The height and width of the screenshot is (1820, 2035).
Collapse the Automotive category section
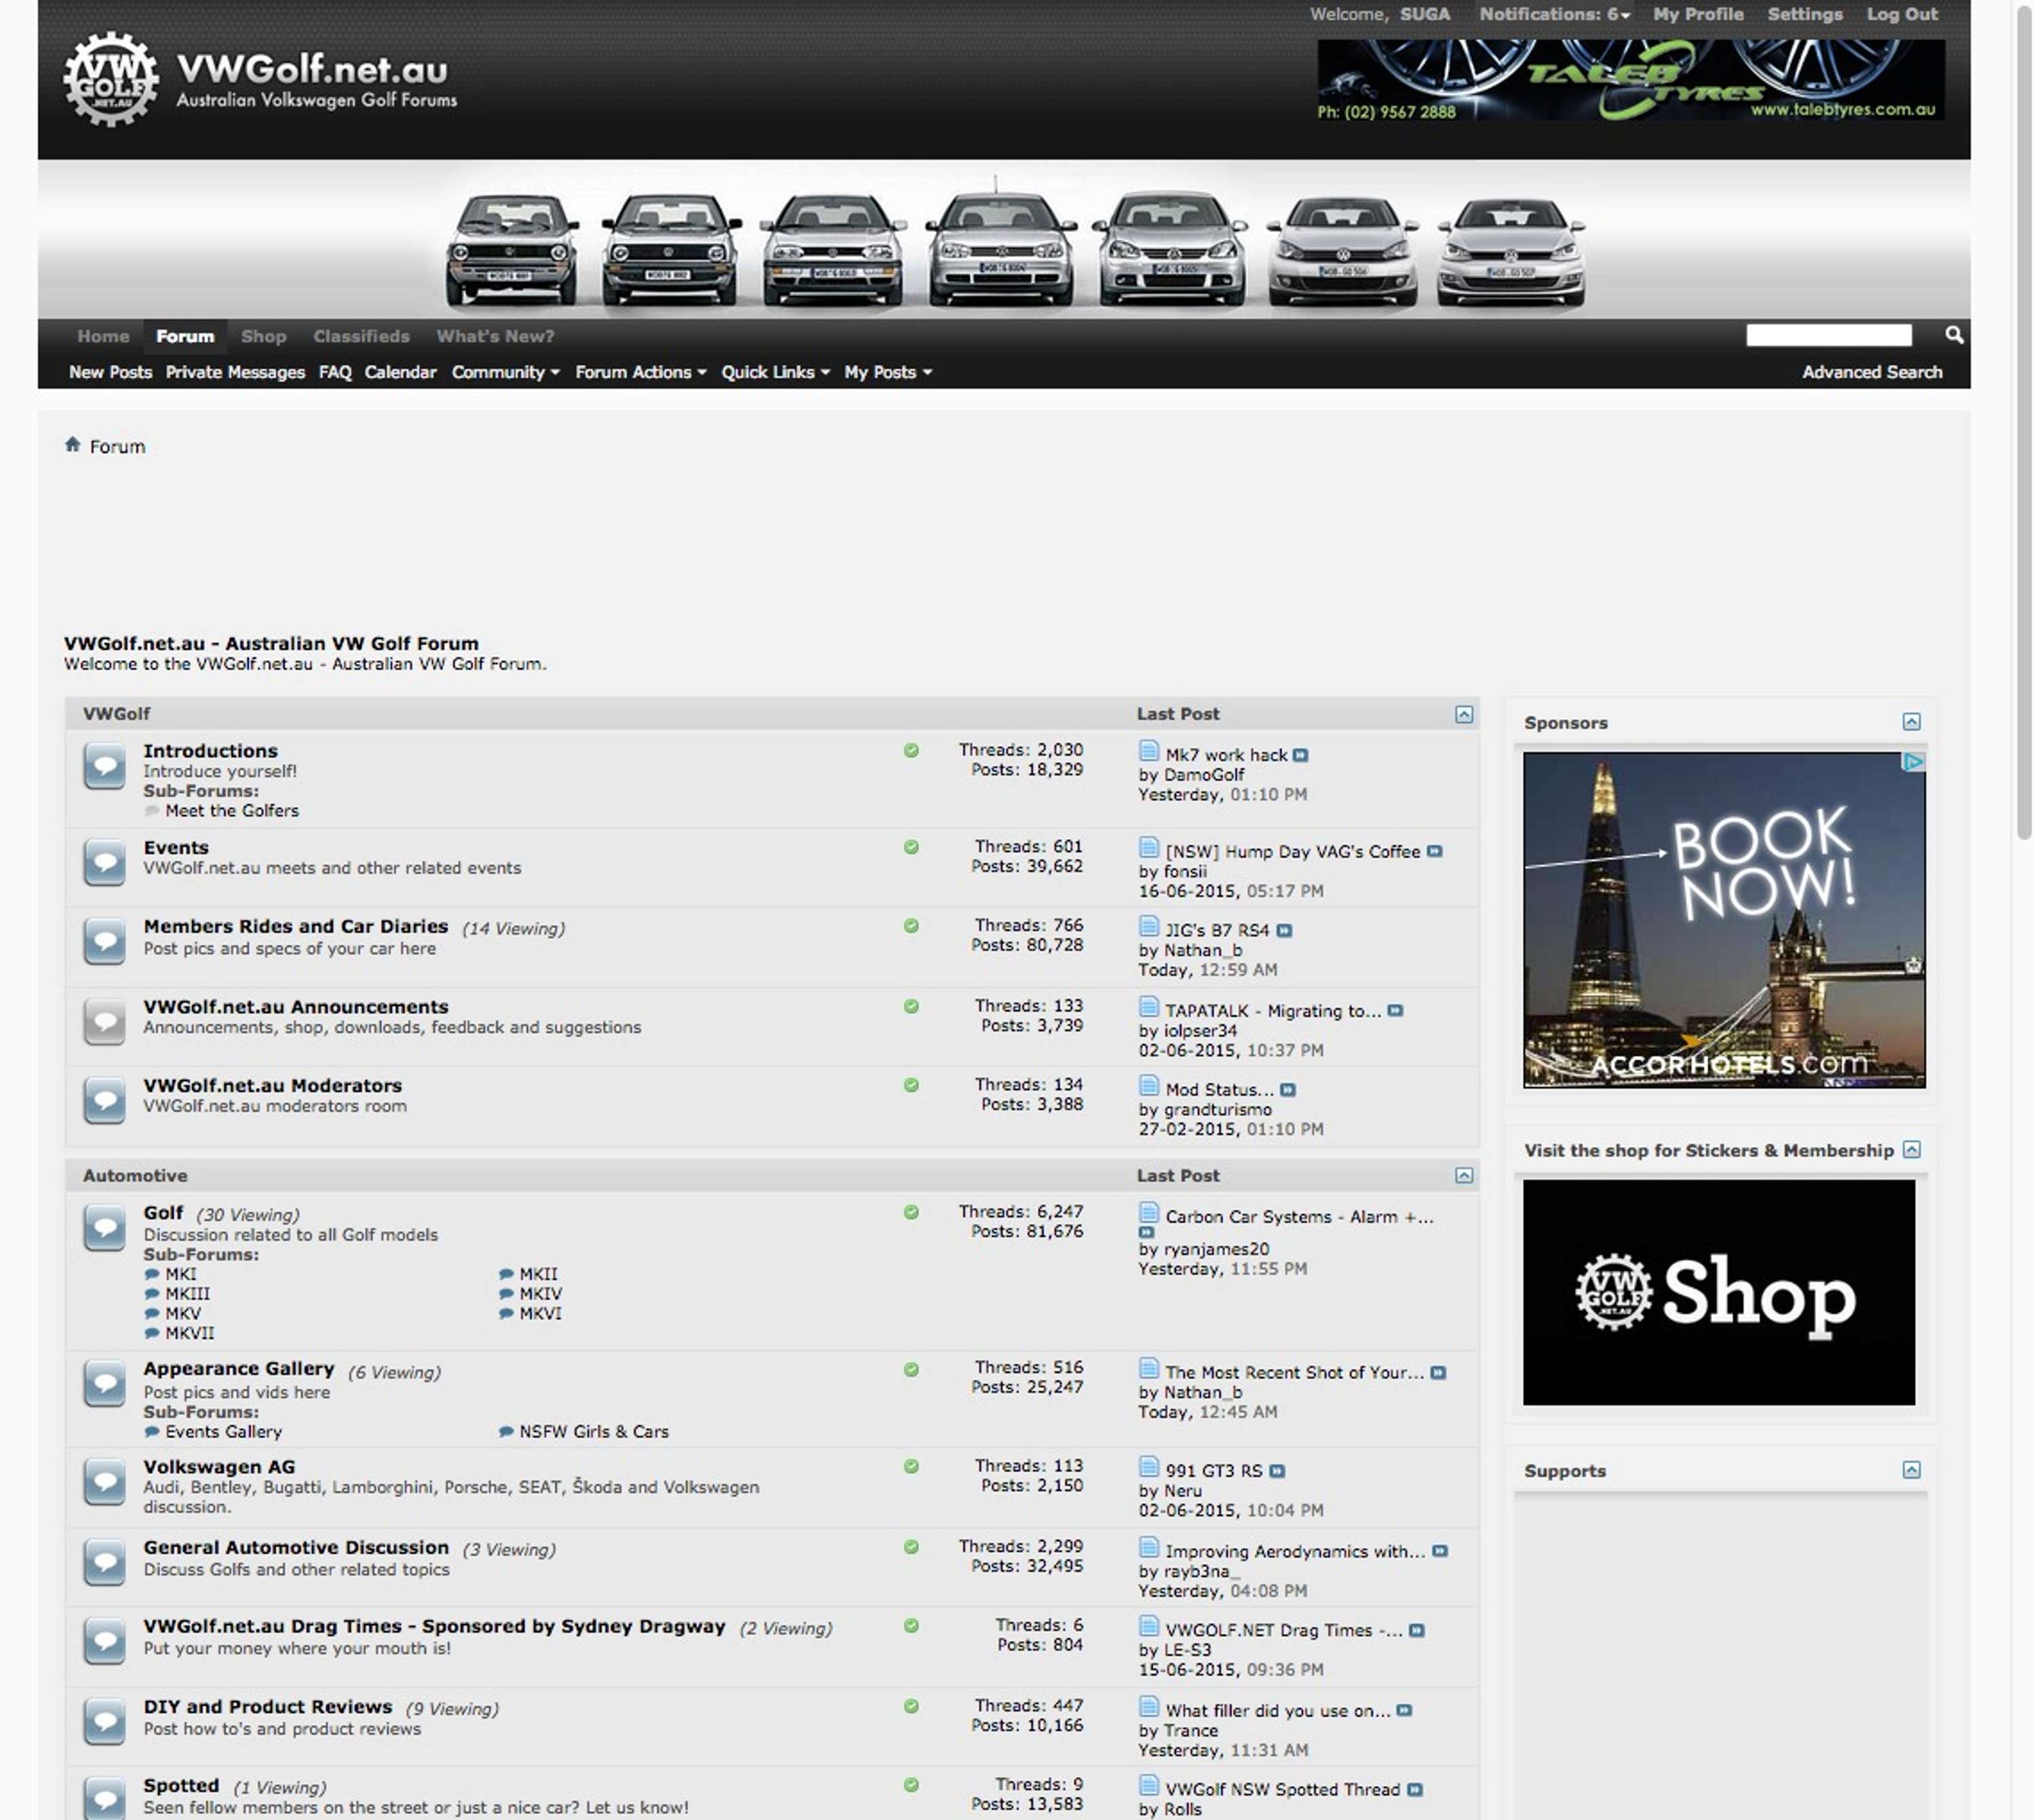(x=1464, y=1175)
